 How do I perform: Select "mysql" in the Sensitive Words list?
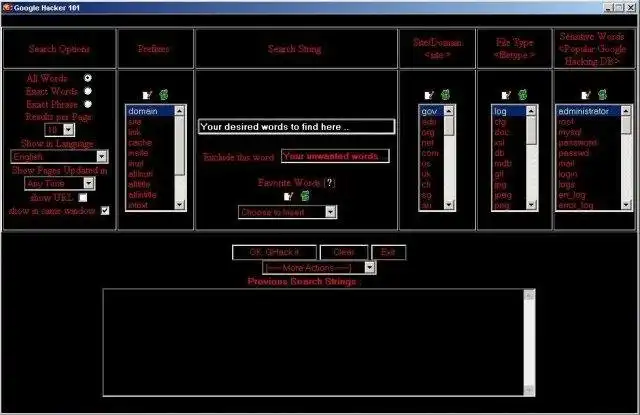589,132
